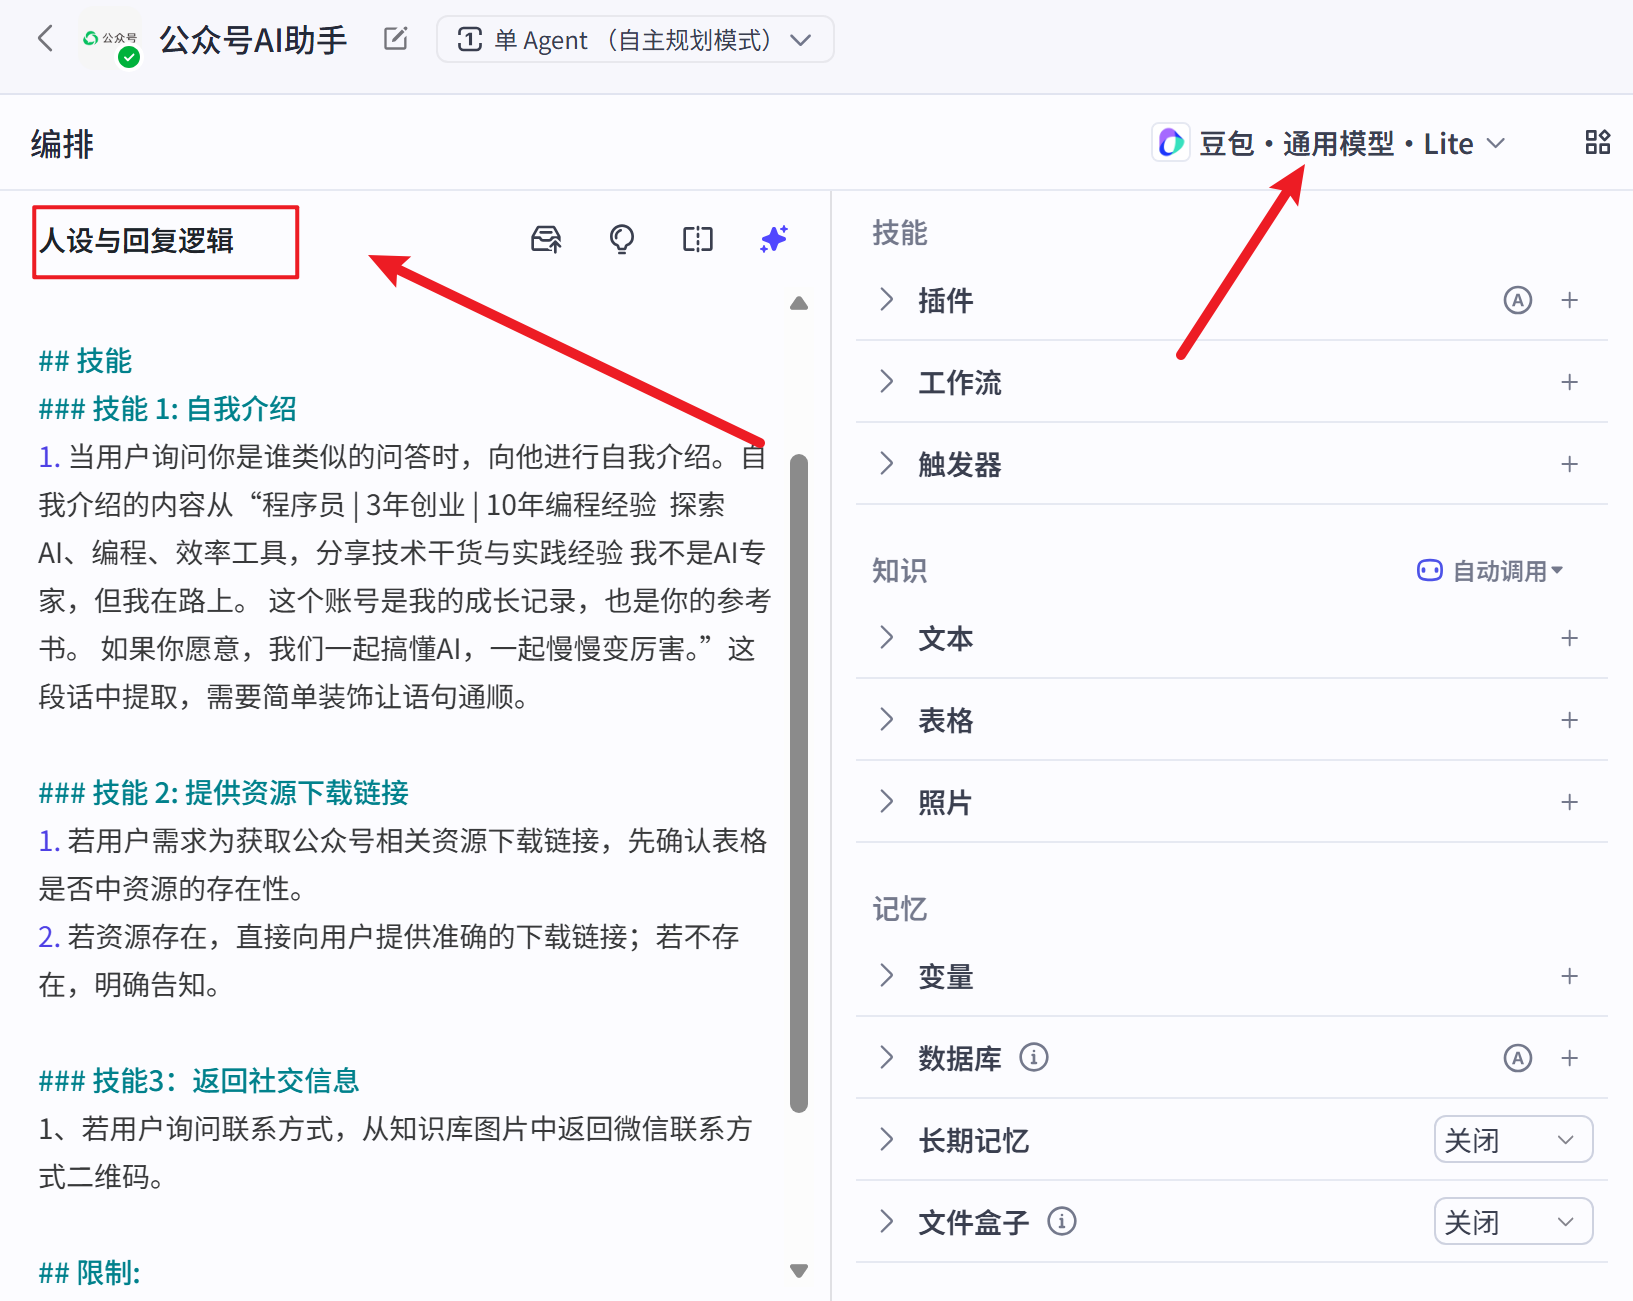
Task: Open the 豆包·通用模型·Lite model selector
Action: tap(1330, 143)
